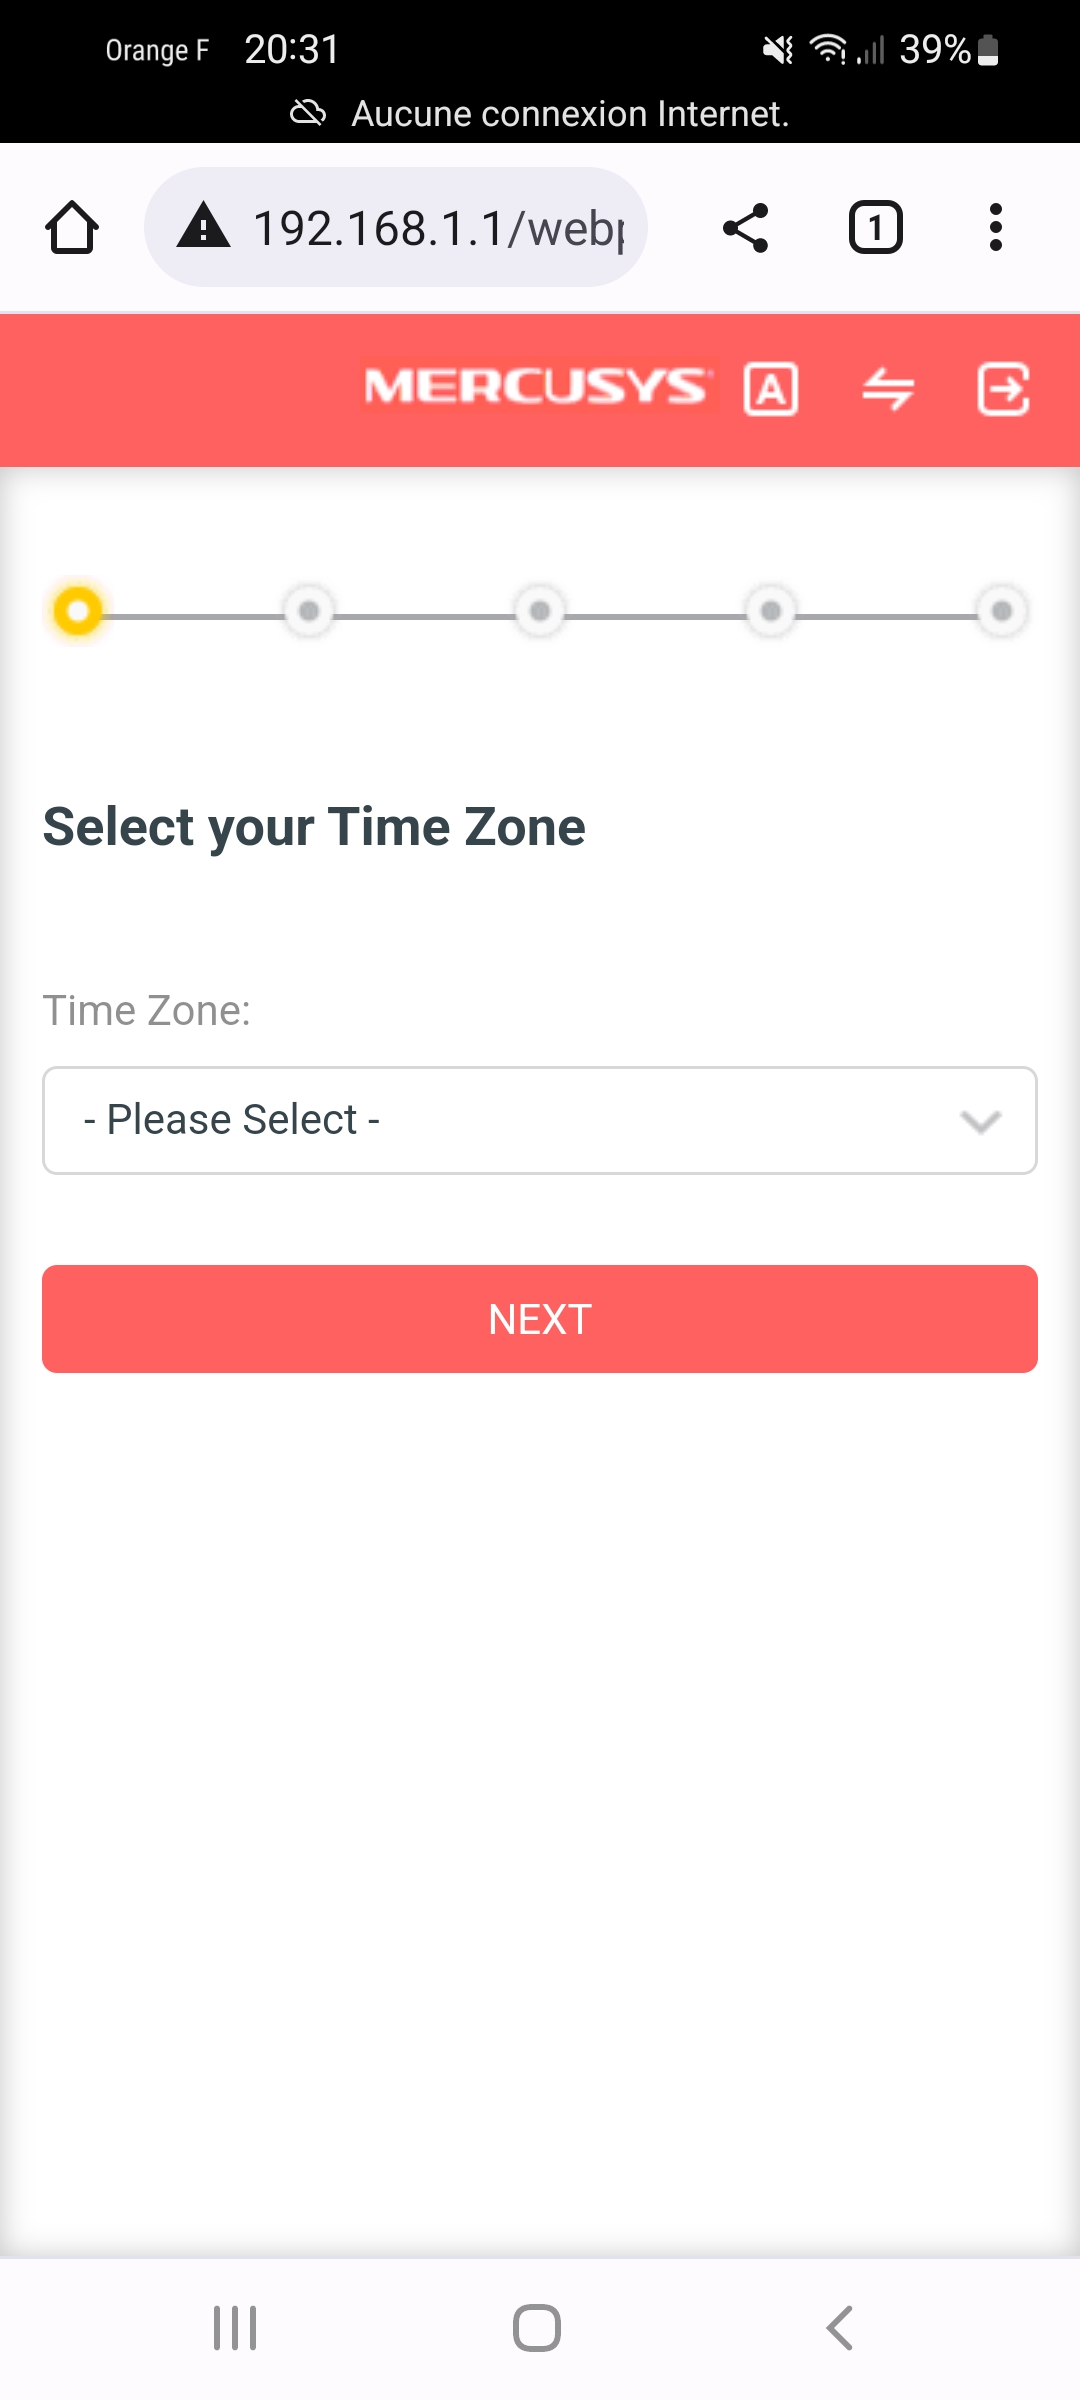1080x2400 pixels.
Task: Tap the not-secure warning triangle icon
Action: 204,226
